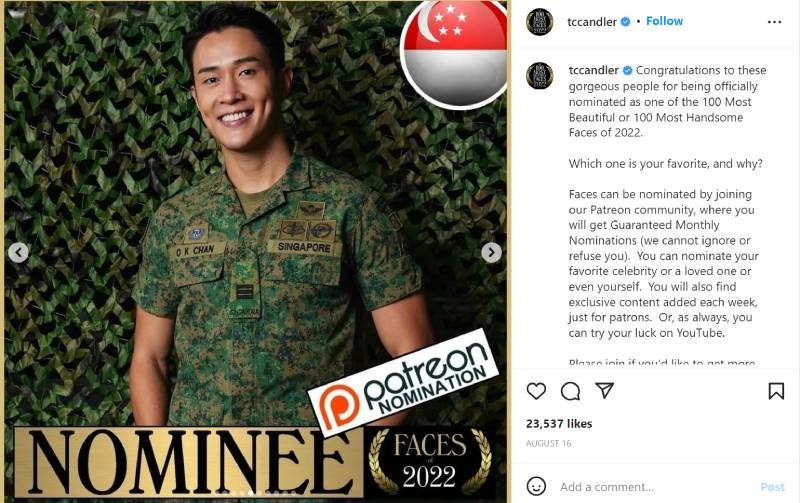
Task: Go back to the previous carousel photo
Action: pos(18,252)
